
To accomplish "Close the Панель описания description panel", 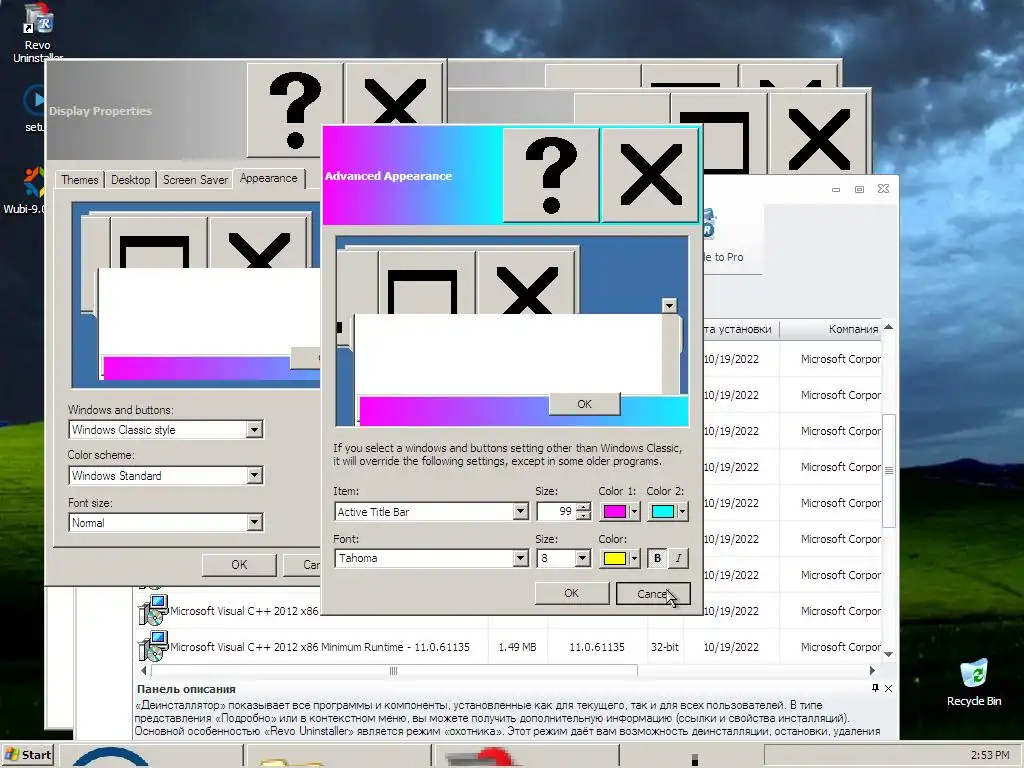I will pos(888,688).
